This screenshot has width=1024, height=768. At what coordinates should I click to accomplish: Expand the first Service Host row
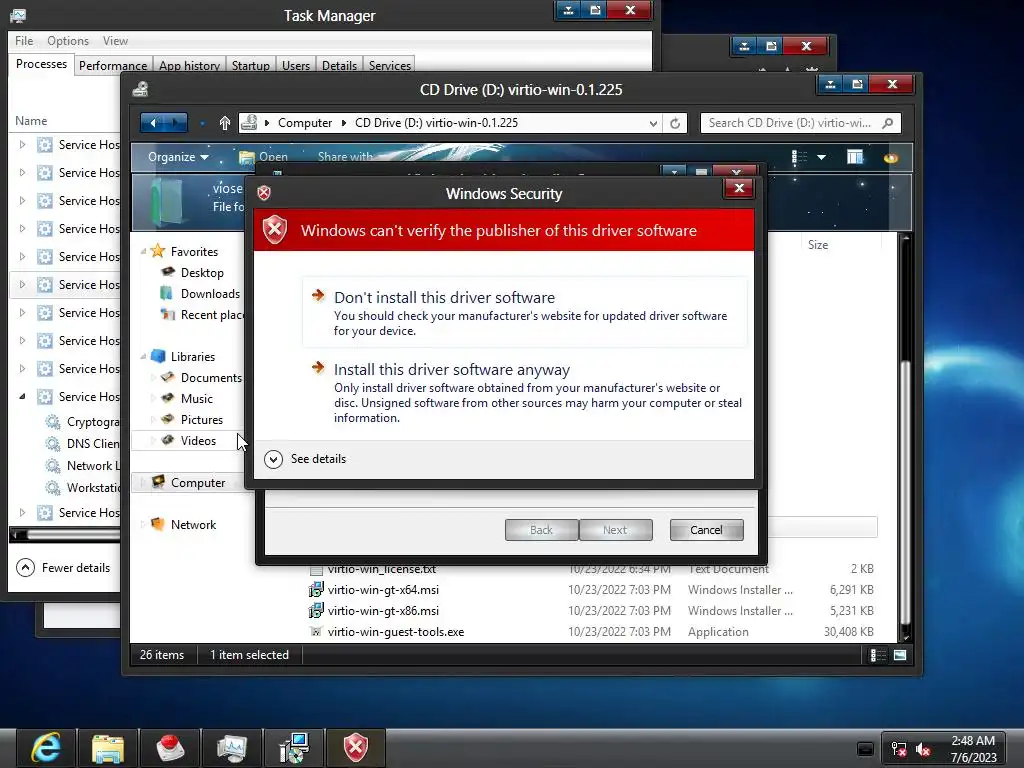[x=22, y=144]
